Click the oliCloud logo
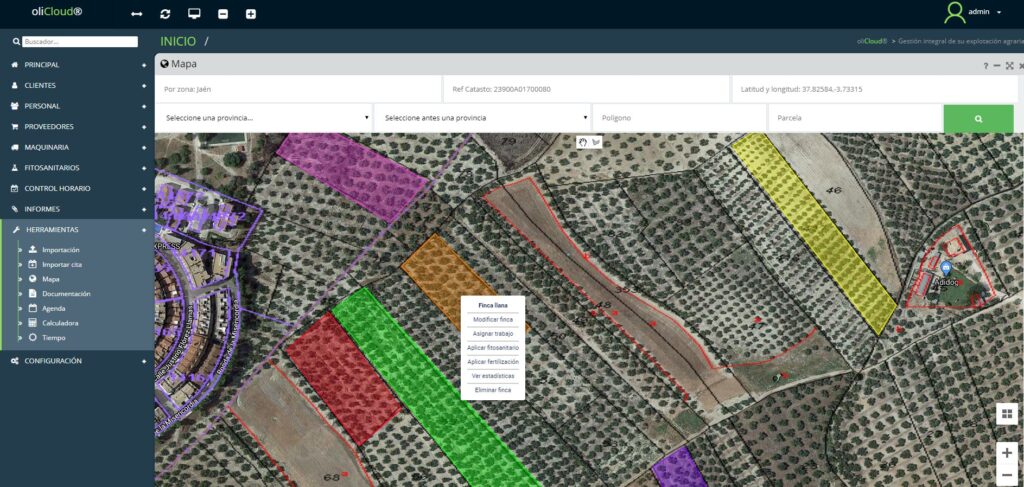 (57, 12)
